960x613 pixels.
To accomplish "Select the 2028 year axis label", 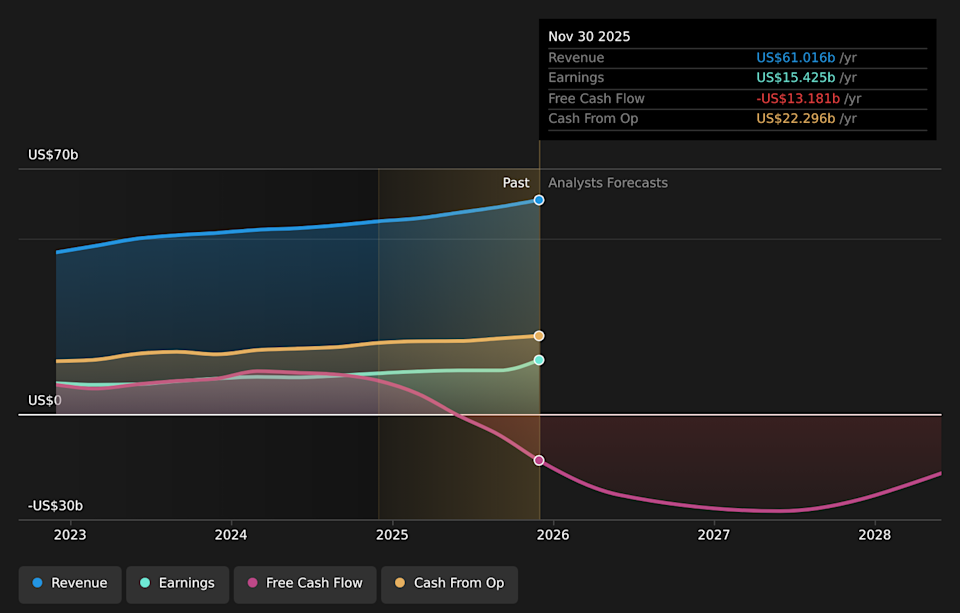I will pyautogui.click(x=875, y=535).
